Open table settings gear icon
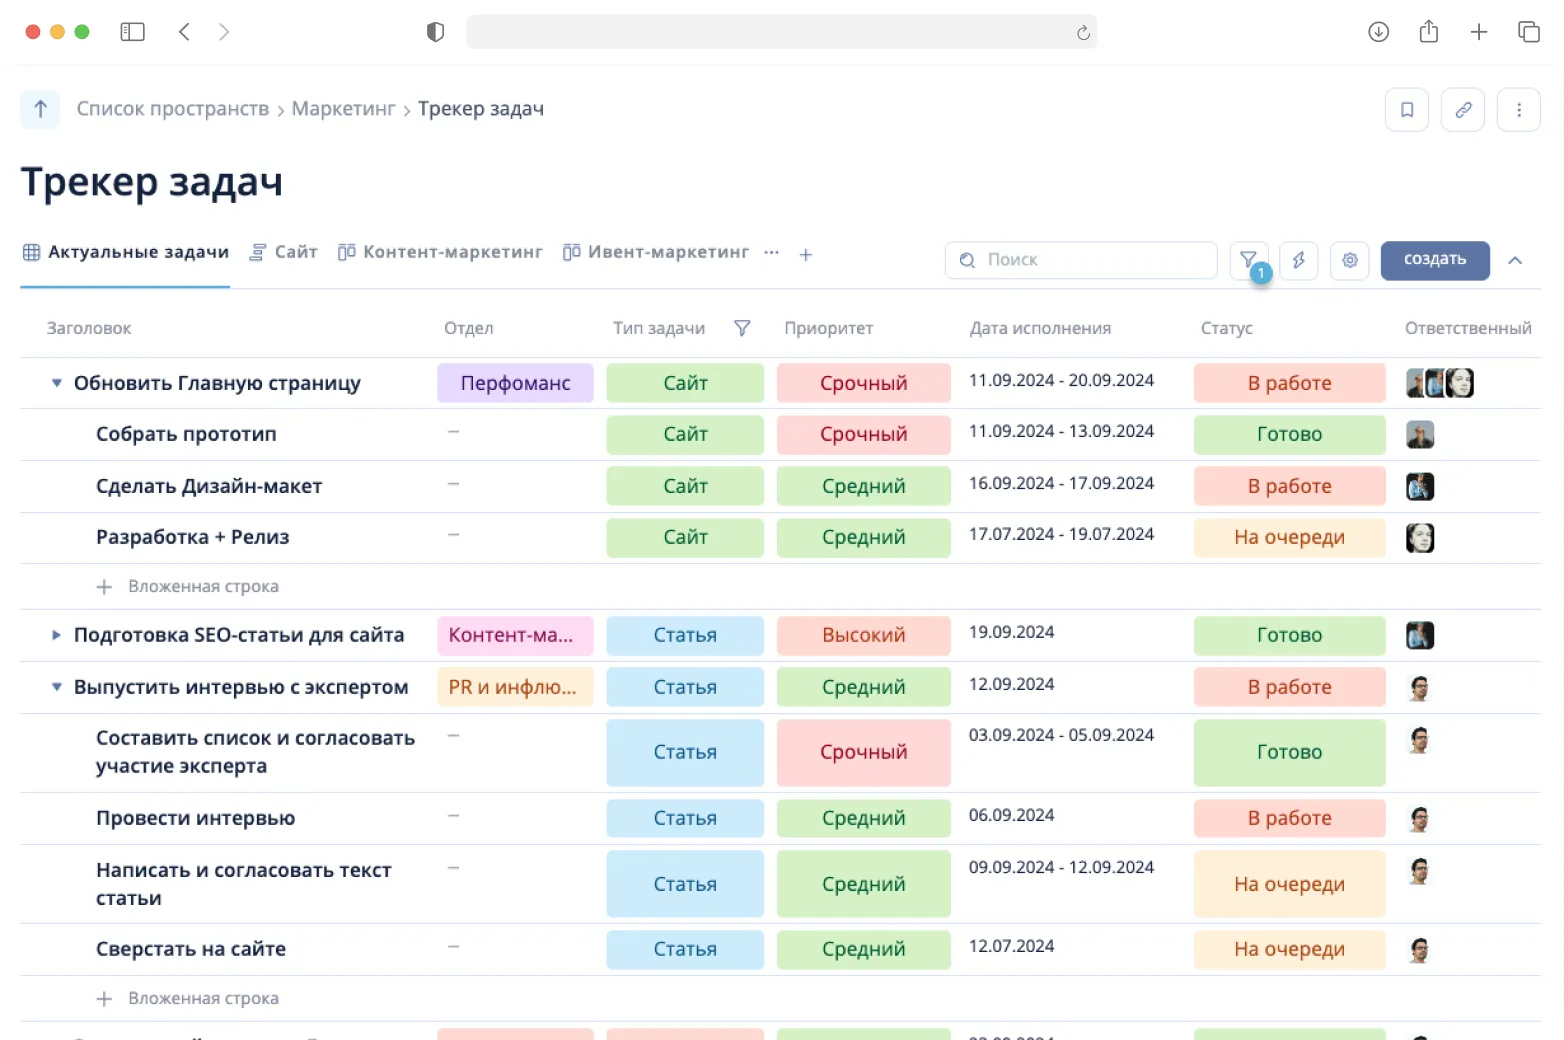The width and height of the screenshot is (1564, 1040). (x=1349, y=260)
